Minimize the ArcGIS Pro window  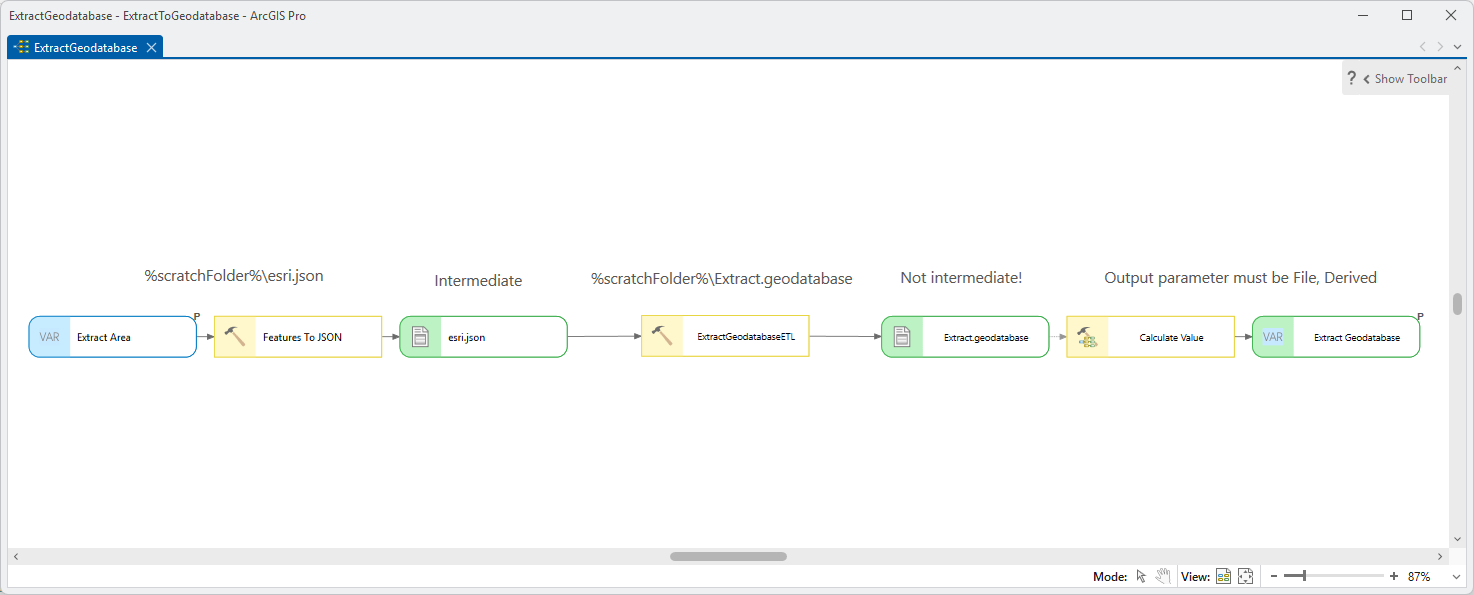(x=1363, y=15)
